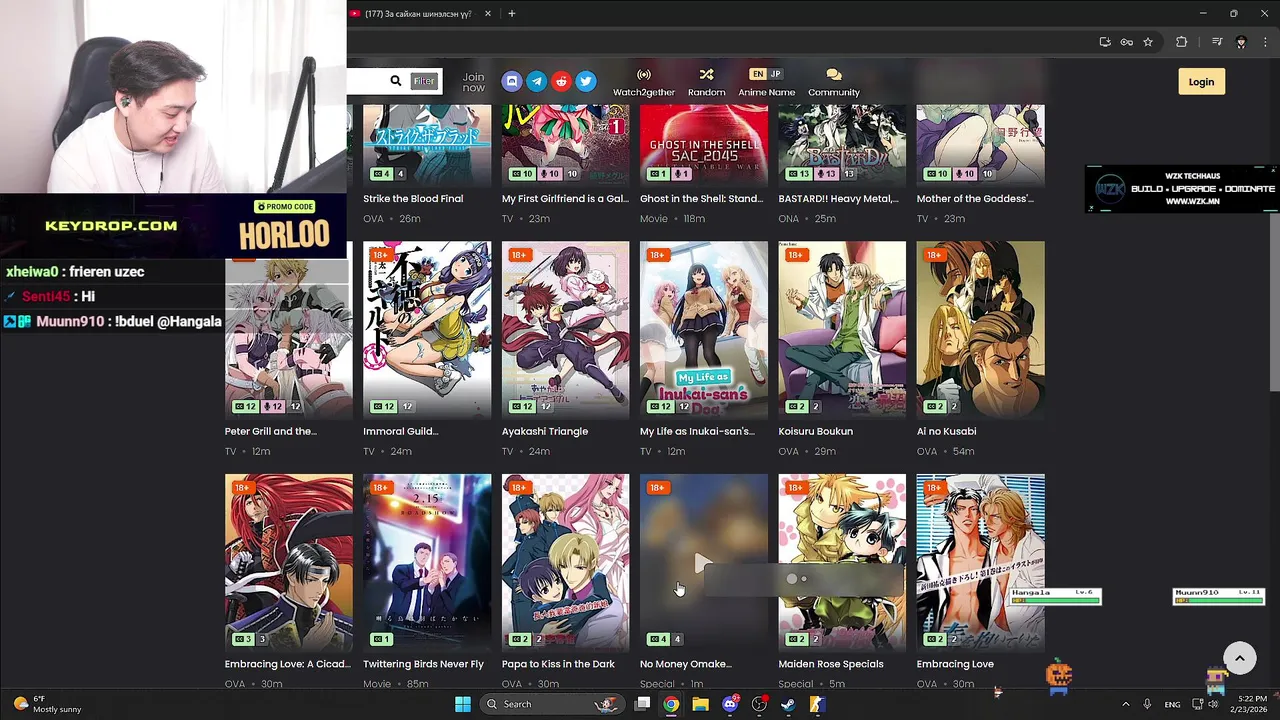The width and height of the screenshot is (1280, 720).
Task: Open the Community menu item
Action: (x=834, y=83)
